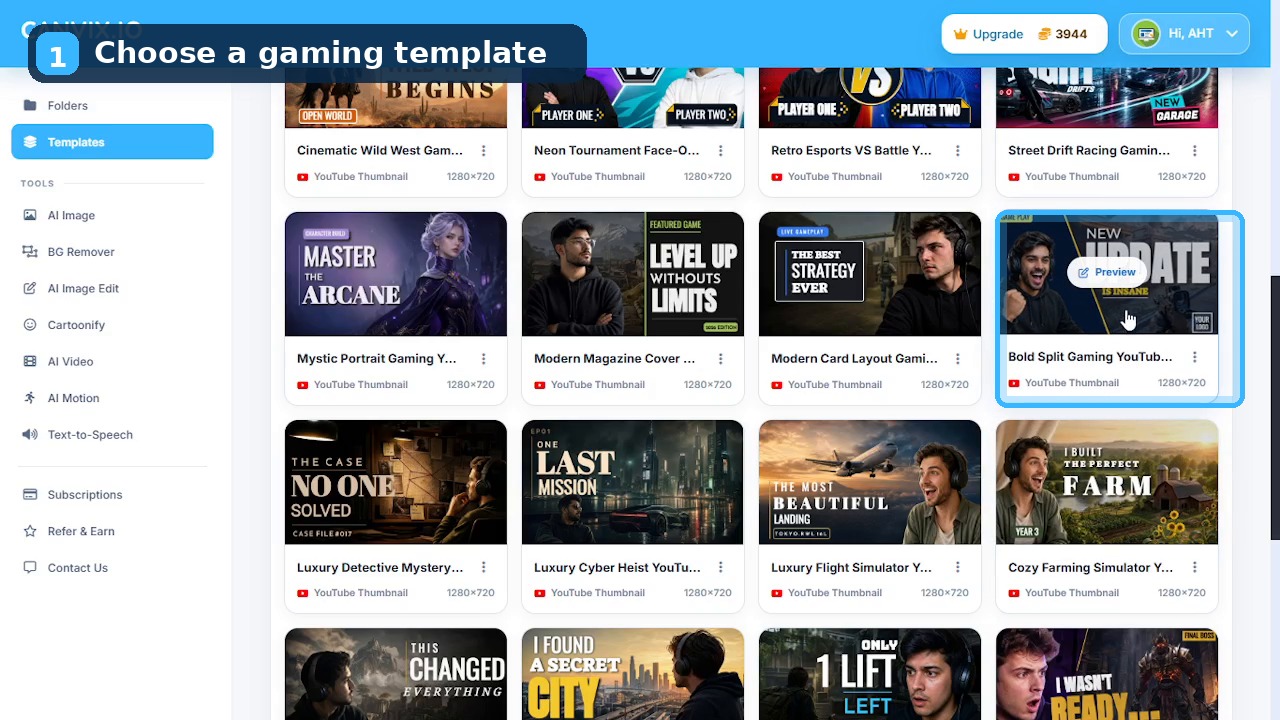Viewport: 1280px width, 720px height.
Task: Open options menu for Cinematic Wild West template
Action: click(x=483, y=151)
